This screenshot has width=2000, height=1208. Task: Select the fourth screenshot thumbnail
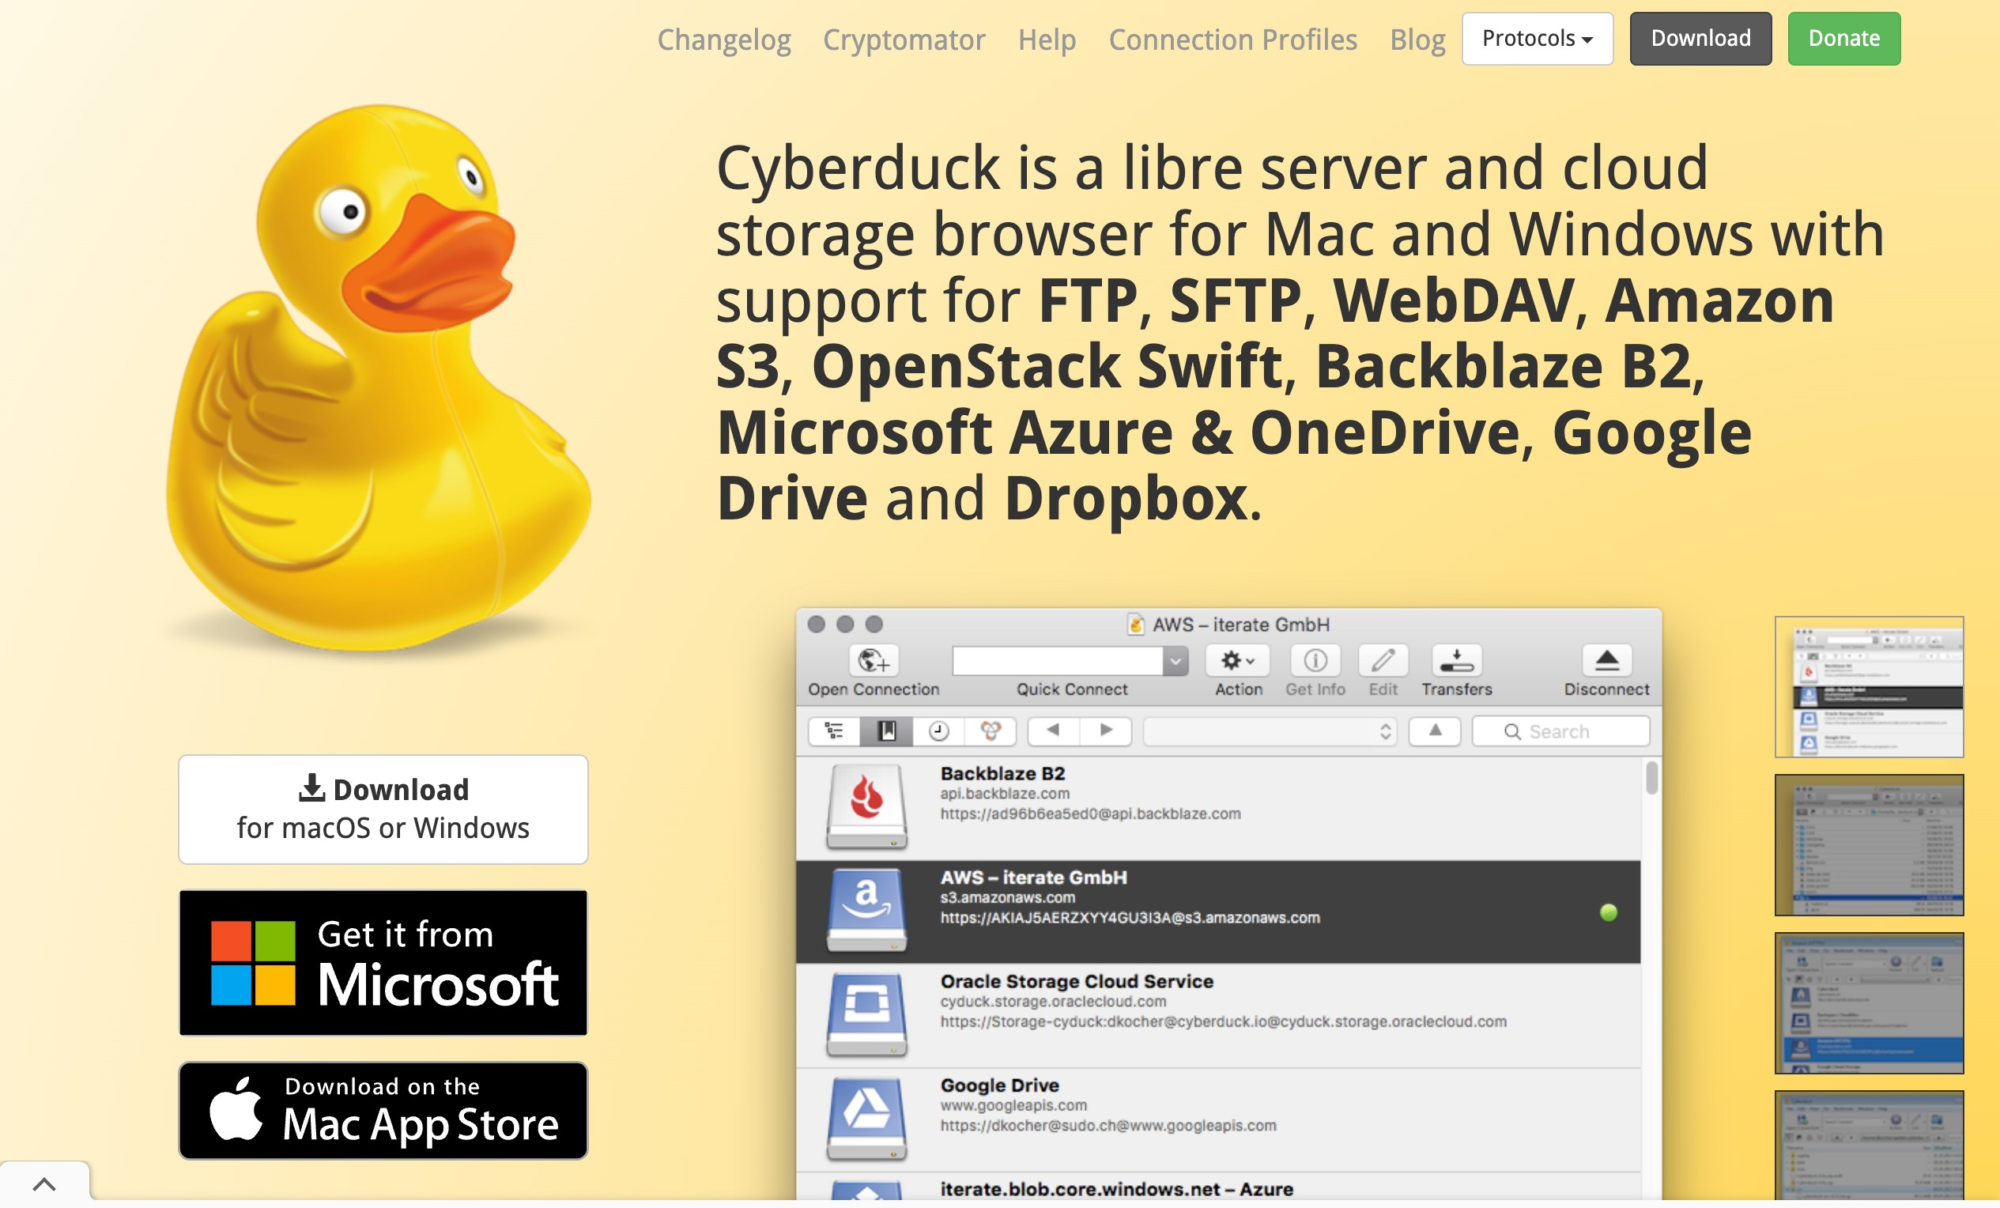coord(1869,1146)
